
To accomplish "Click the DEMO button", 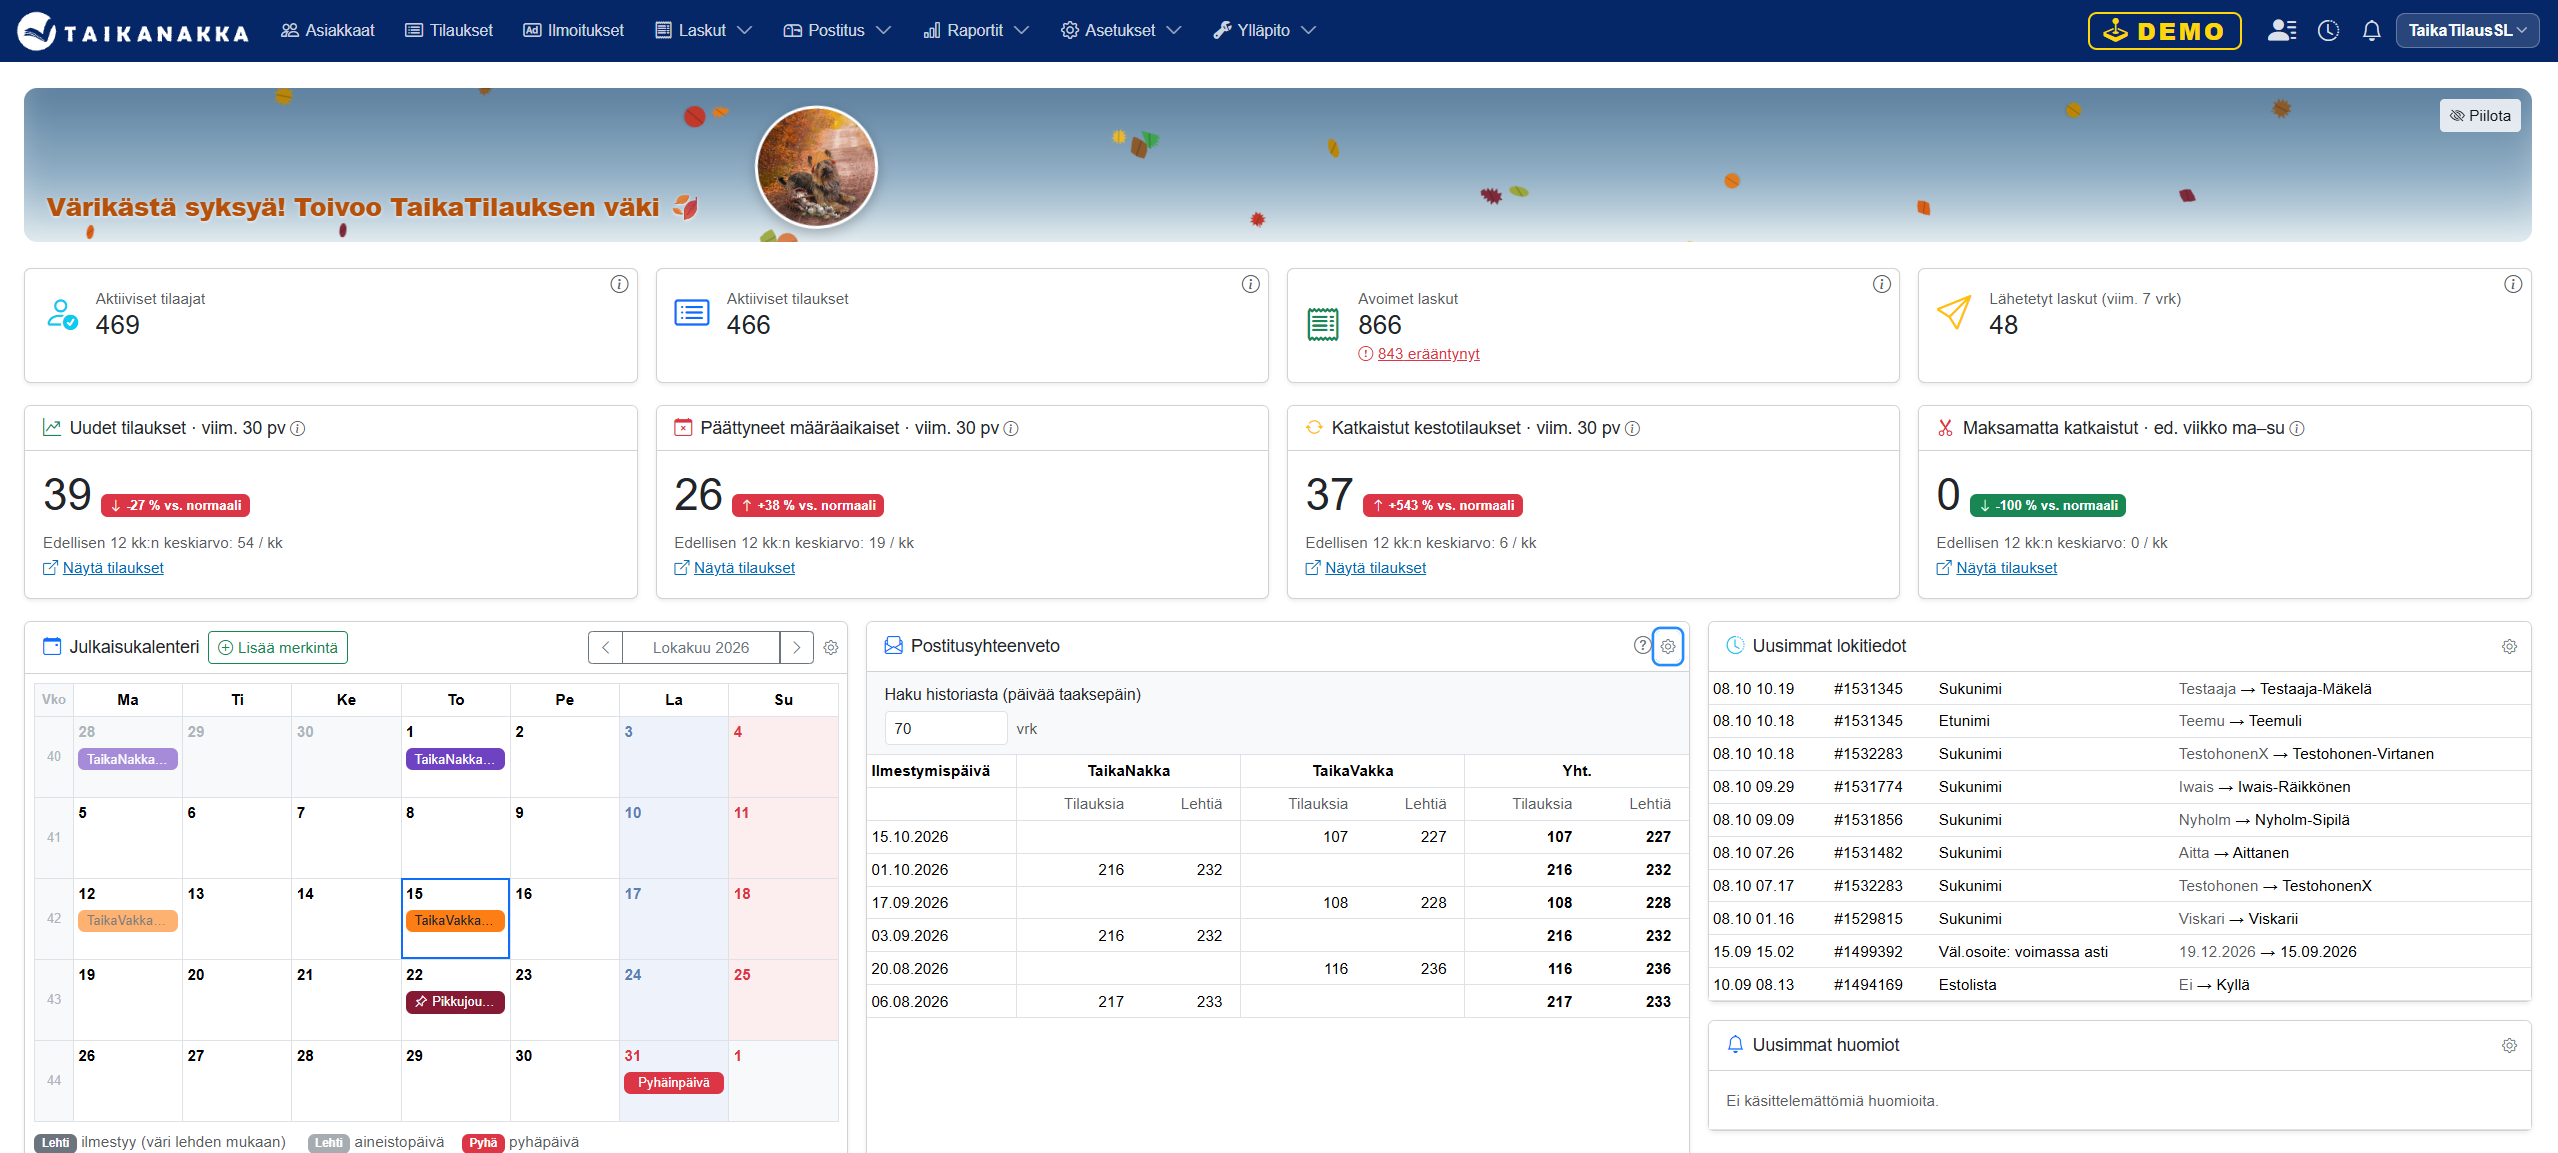I will point(2164,31).
